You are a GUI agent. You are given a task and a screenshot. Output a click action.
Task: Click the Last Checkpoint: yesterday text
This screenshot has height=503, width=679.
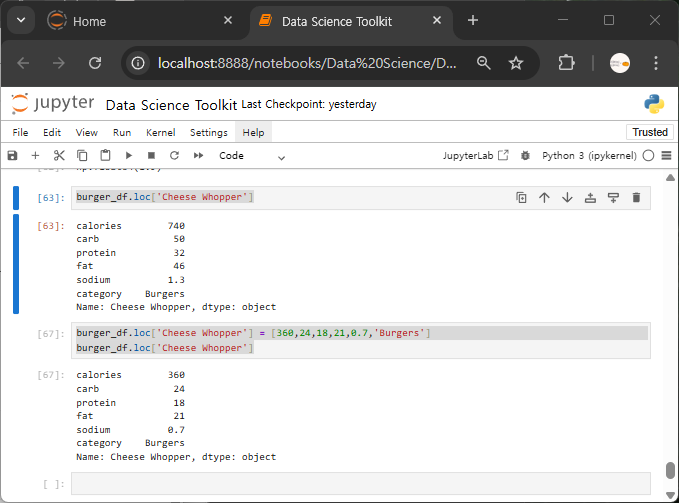click(309, 104)
